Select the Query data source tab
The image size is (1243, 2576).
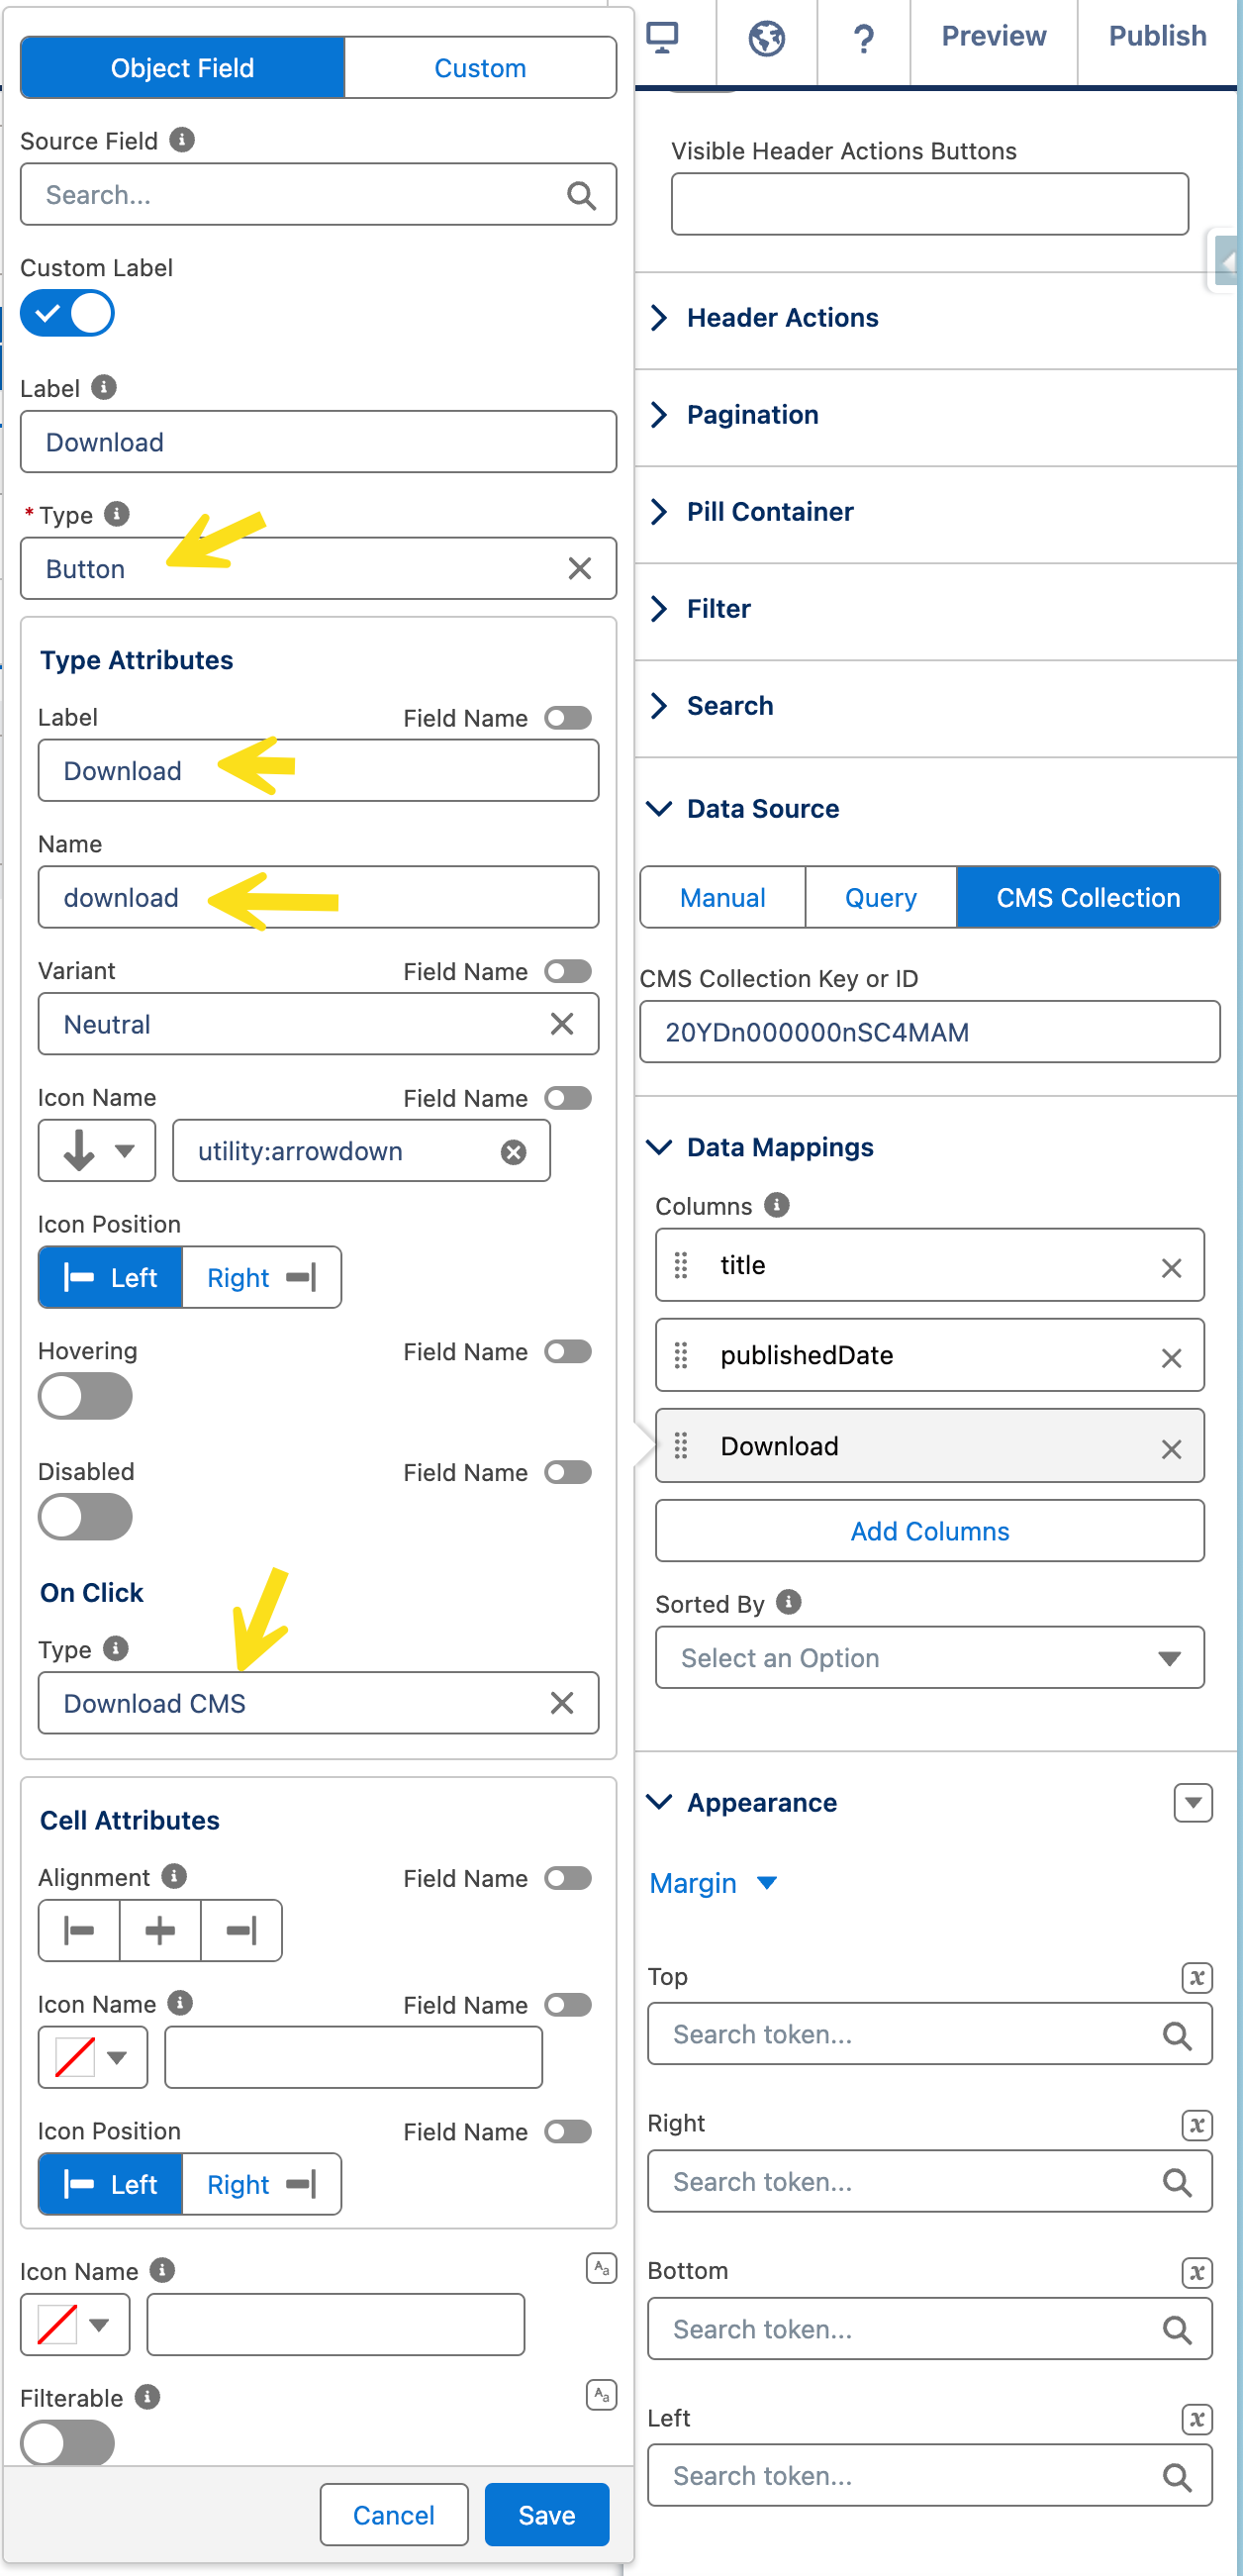point(880,897)
